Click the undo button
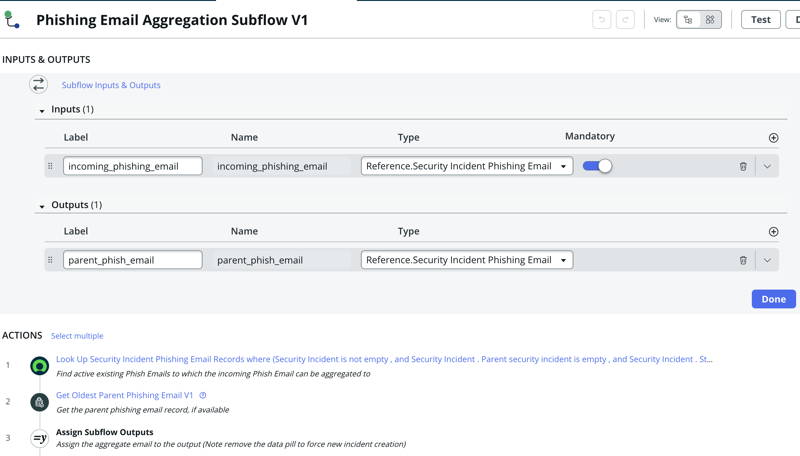The width and height of the screenshot is (800, 456). 602,20
